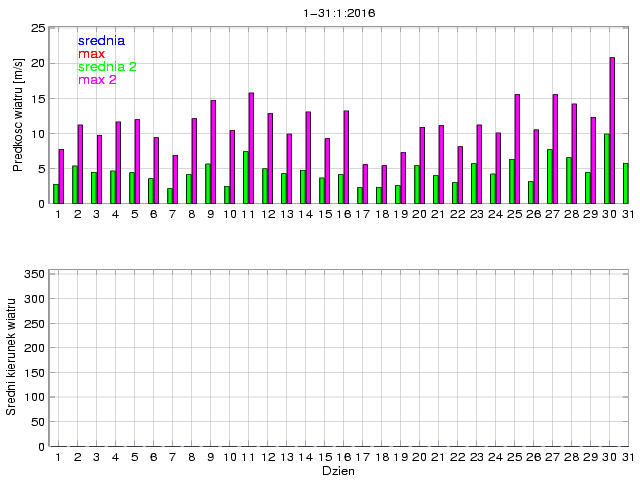The height and width of the screenshot is (480, 640).
Task: Click the green bar for day 27
Action: pos(549,176)
